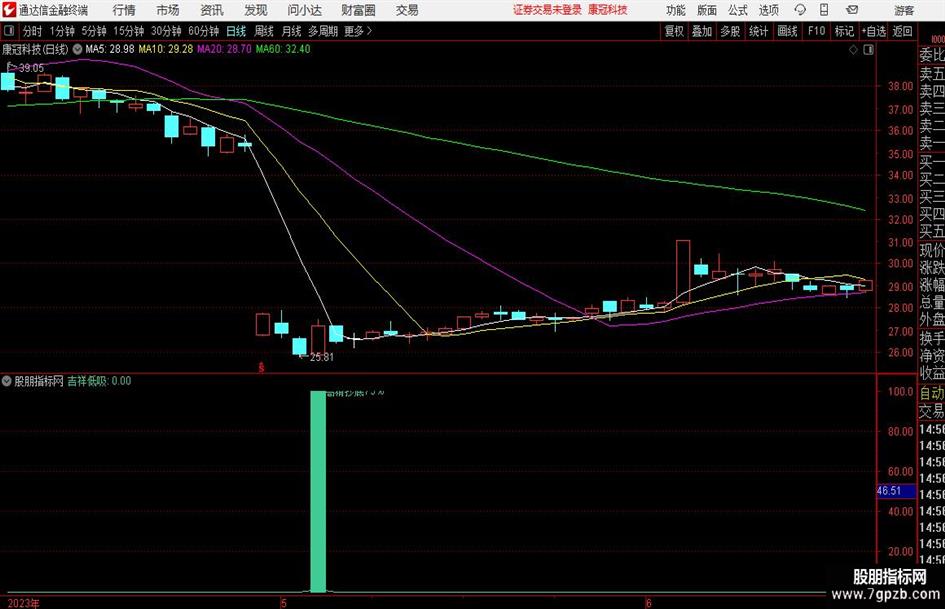
Task: Open the 选项 menu
Action: click(768, 10)
